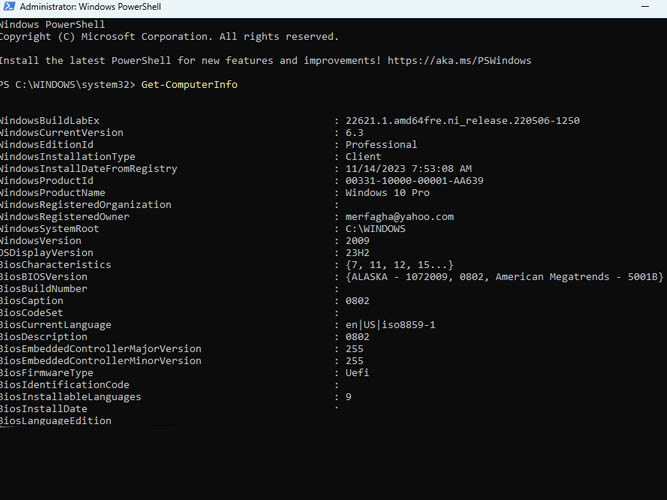Click the Administrator: Windows PowerShell title text
Screen dimensions: 667x500
(83, 7)
